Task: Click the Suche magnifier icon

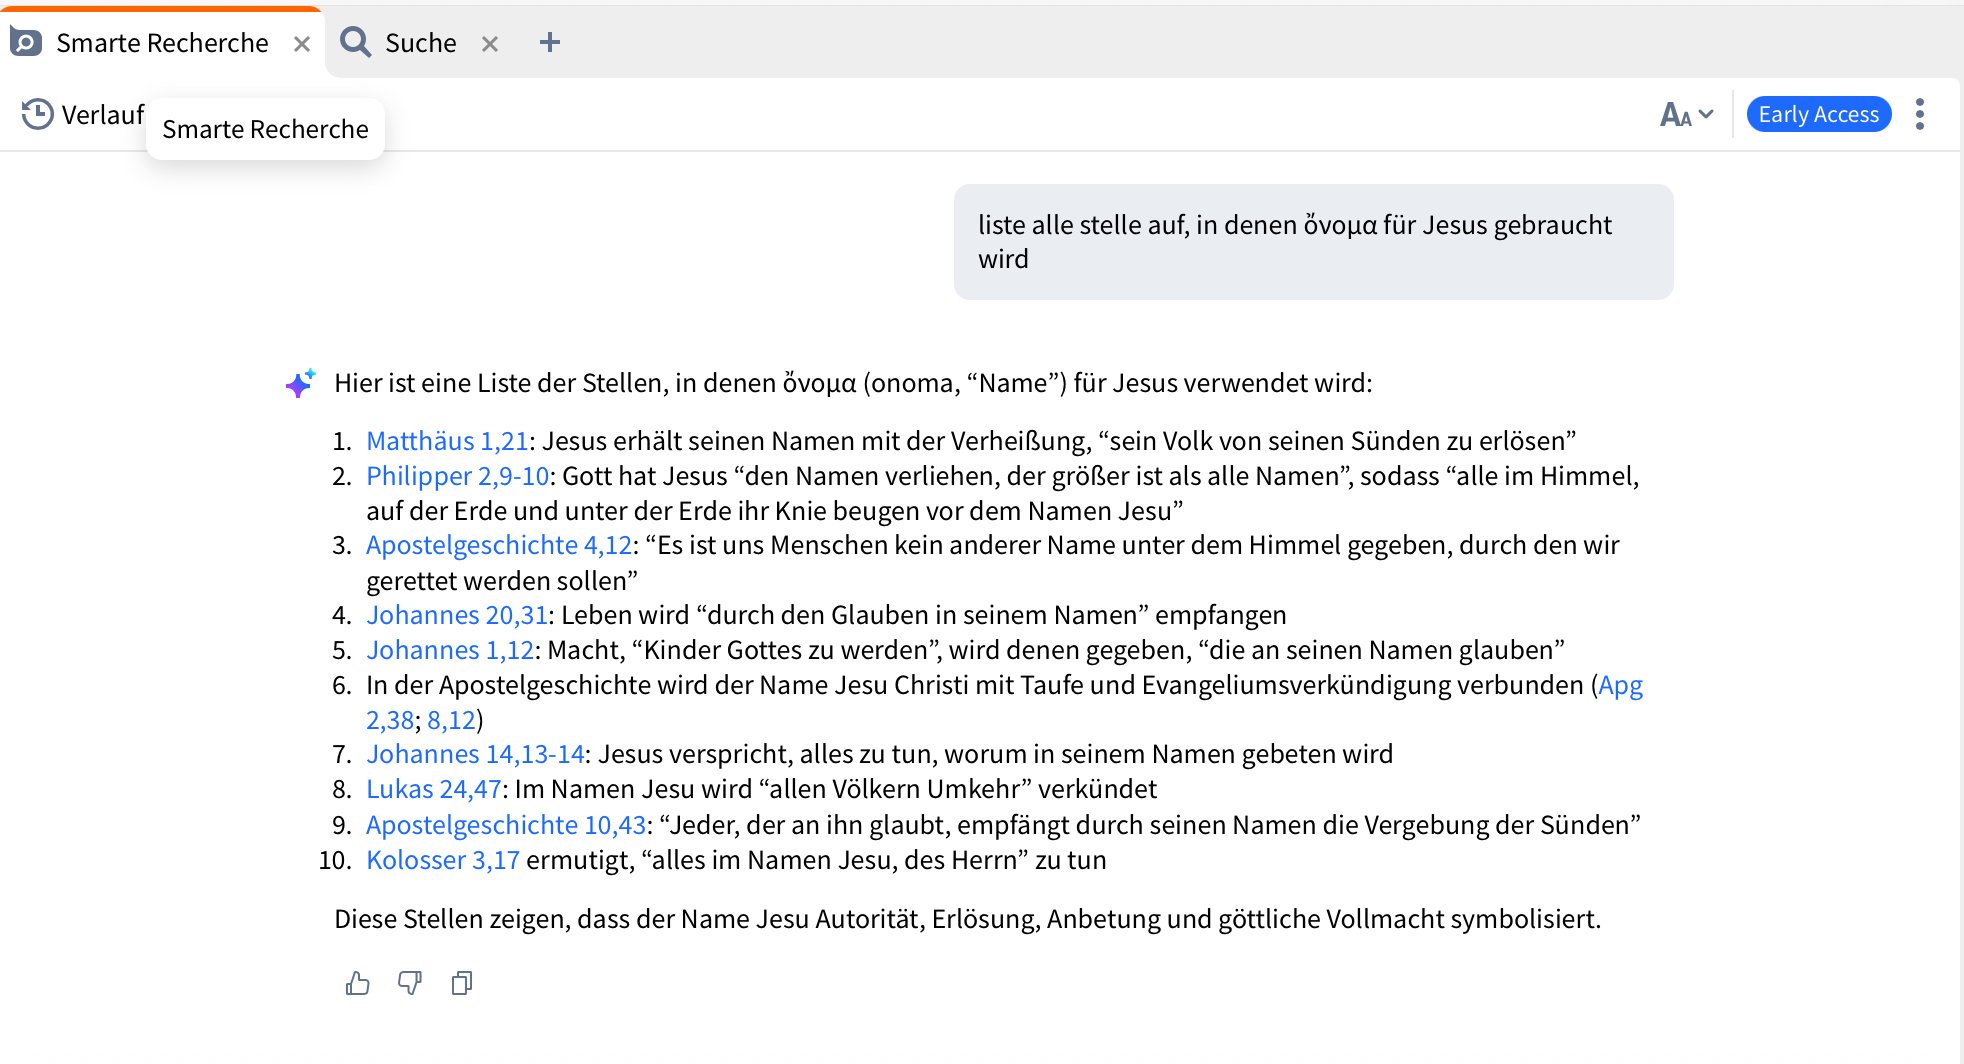Action: pos(355,42)
